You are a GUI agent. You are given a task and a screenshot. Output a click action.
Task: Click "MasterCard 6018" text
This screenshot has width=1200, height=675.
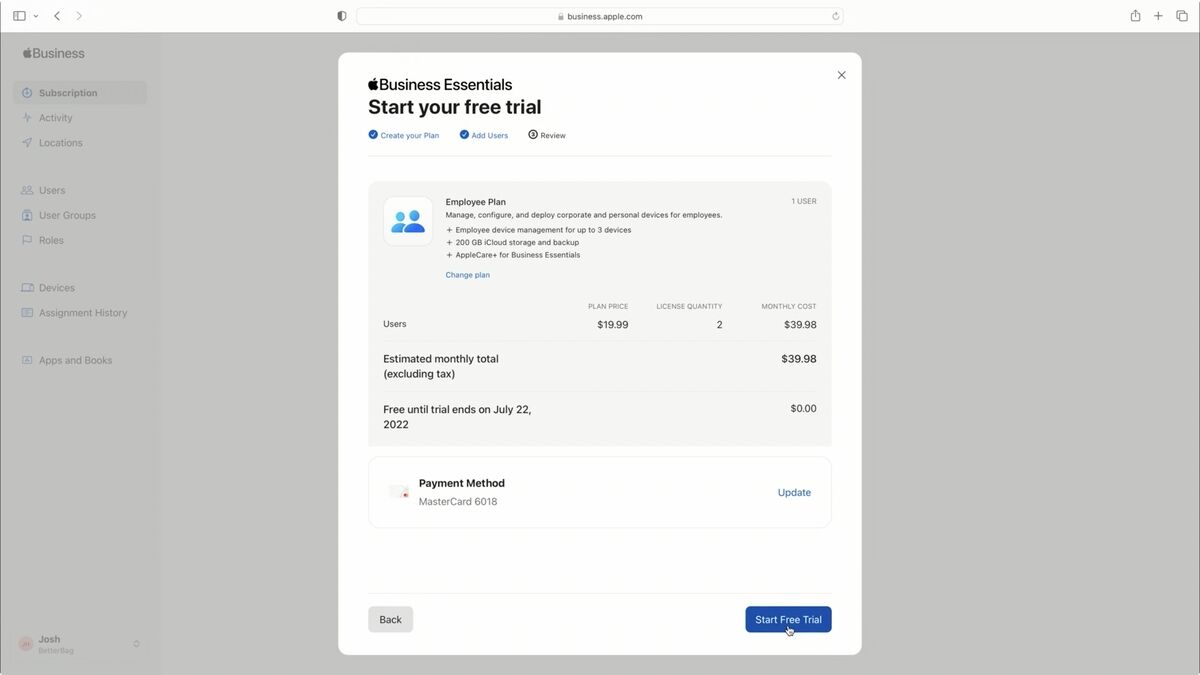pyautogui.click(x=458, y=502)
